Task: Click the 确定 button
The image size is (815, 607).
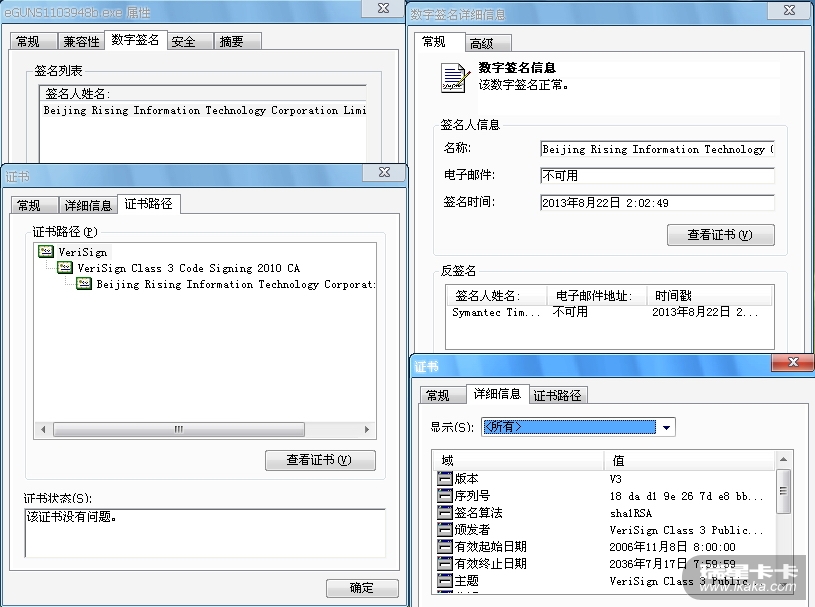Action: click(362, 588)
